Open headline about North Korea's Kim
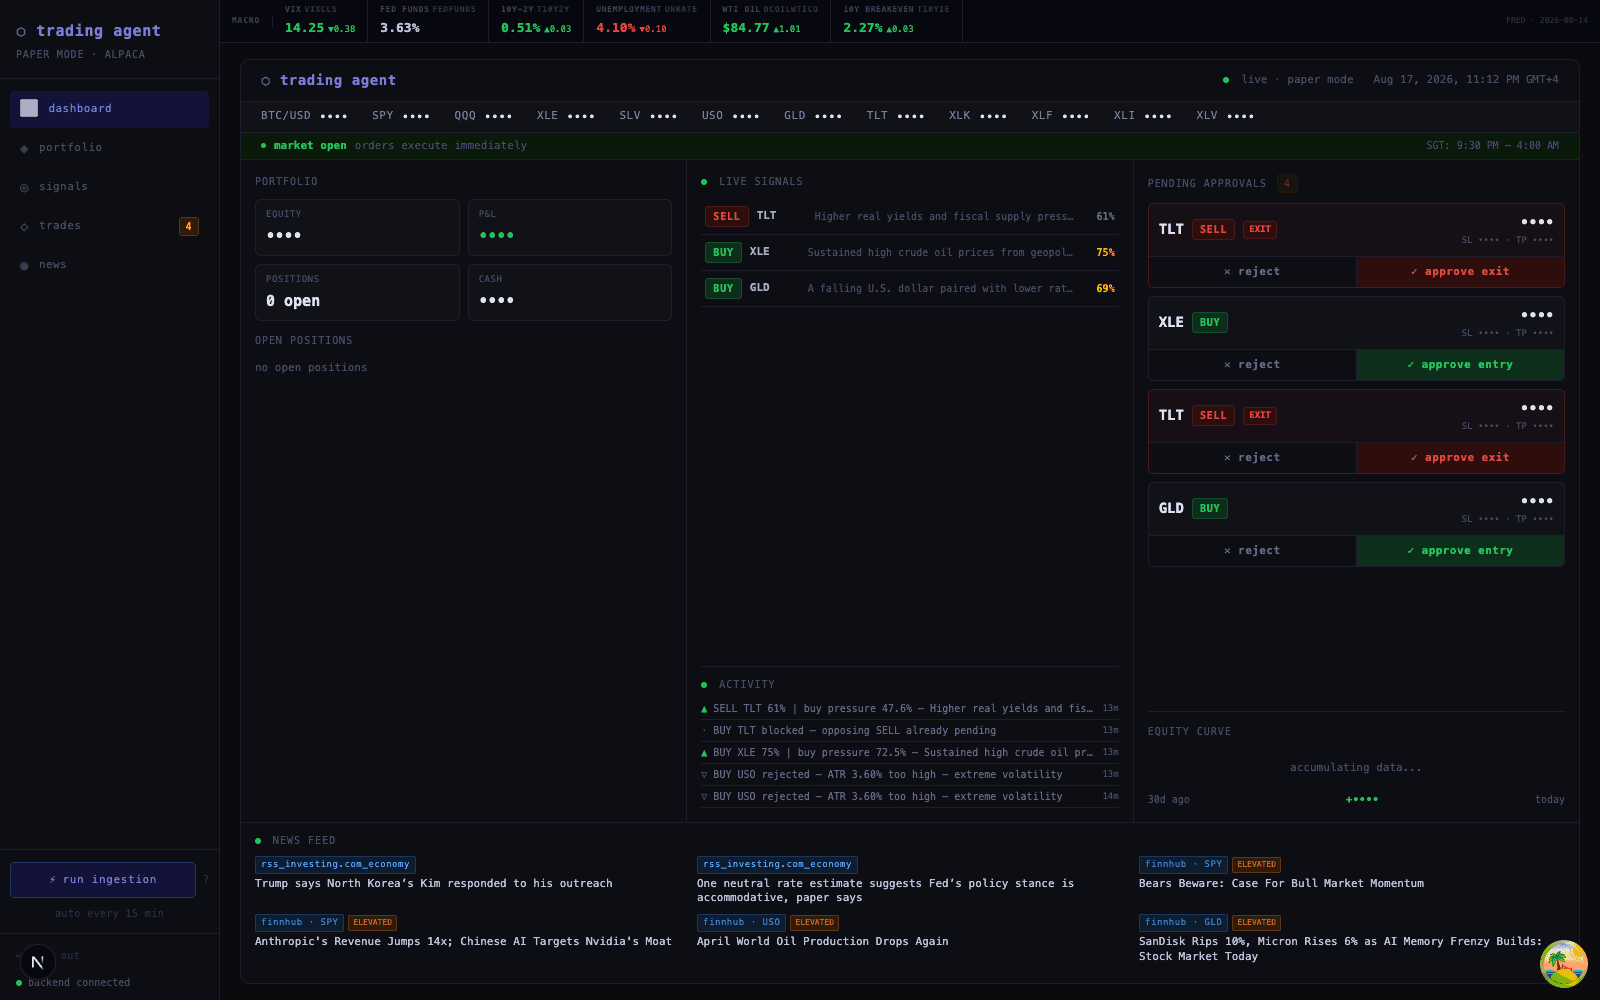Image resolution: width=1600 pixels, height=1000 pixels. 434,884
